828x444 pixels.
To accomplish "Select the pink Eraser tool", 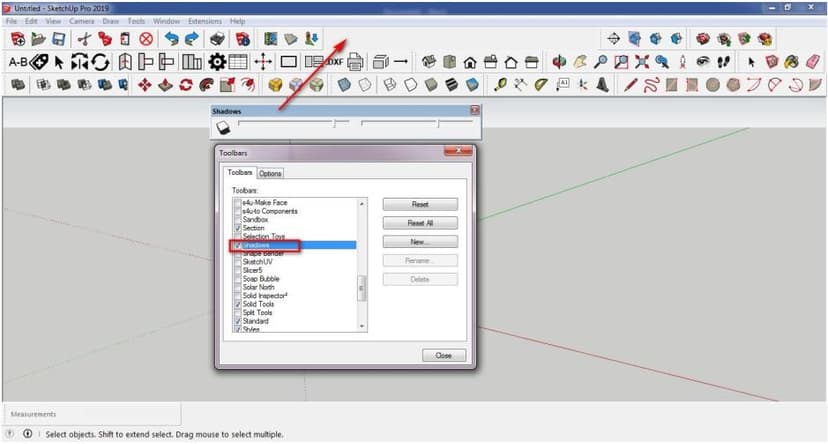I will point(813,62).
